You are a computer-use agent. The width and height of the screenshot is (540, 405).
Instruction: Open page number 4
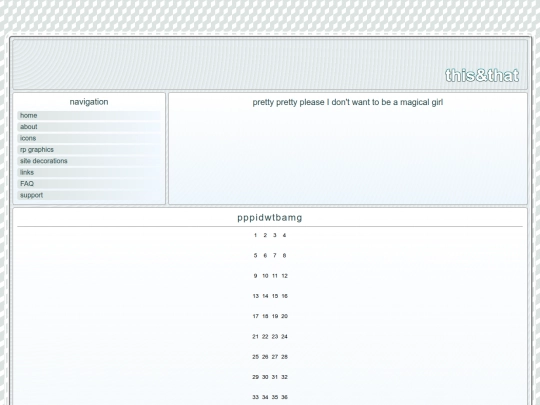284,235
